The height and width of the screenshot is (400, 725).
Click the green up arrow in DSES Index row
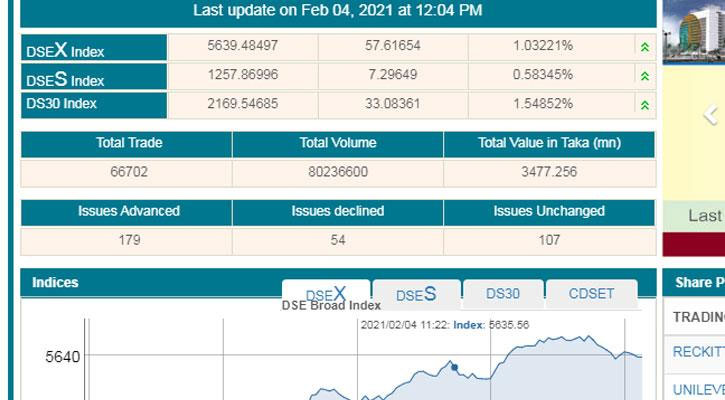click(645, 76)
